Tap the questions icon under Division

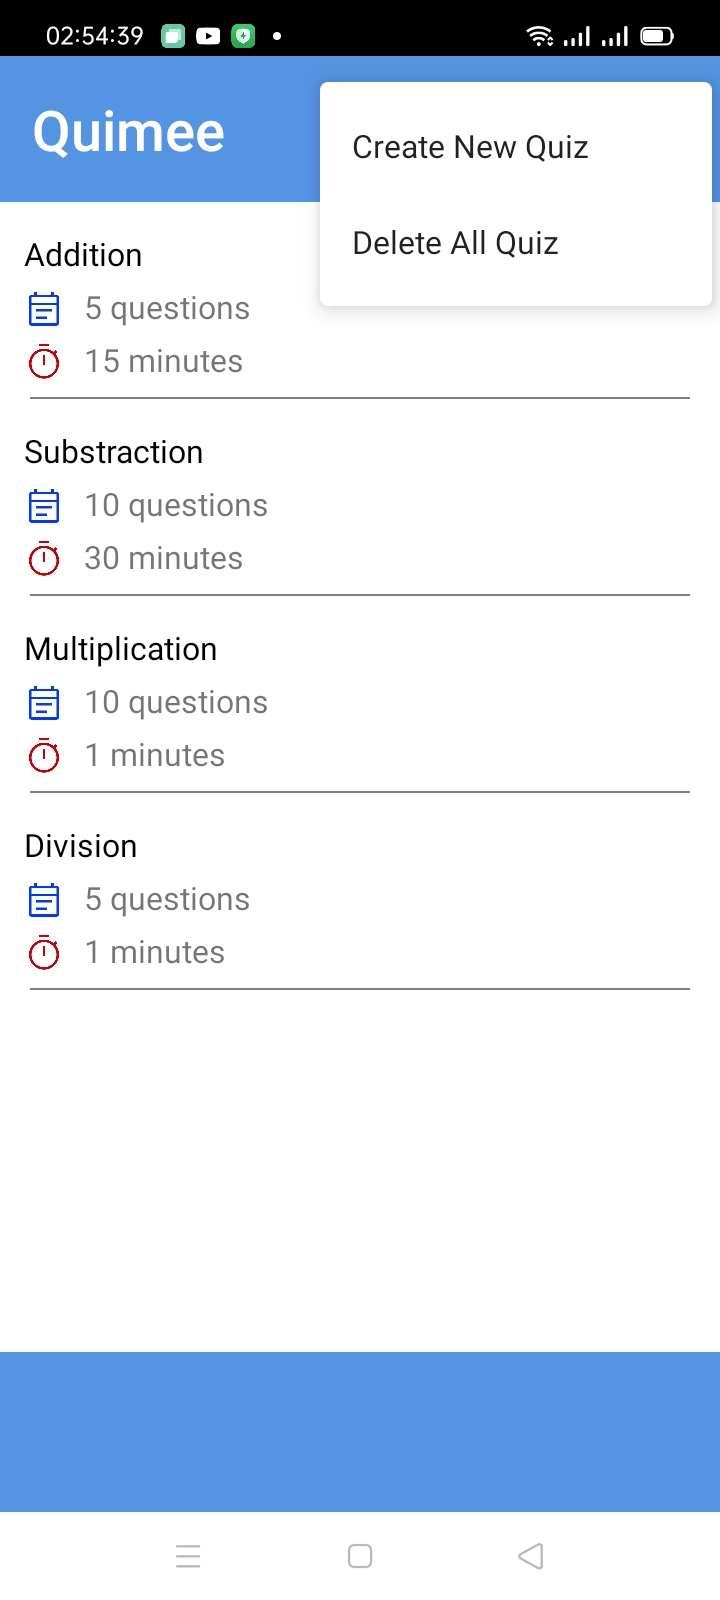coord(44,900)
